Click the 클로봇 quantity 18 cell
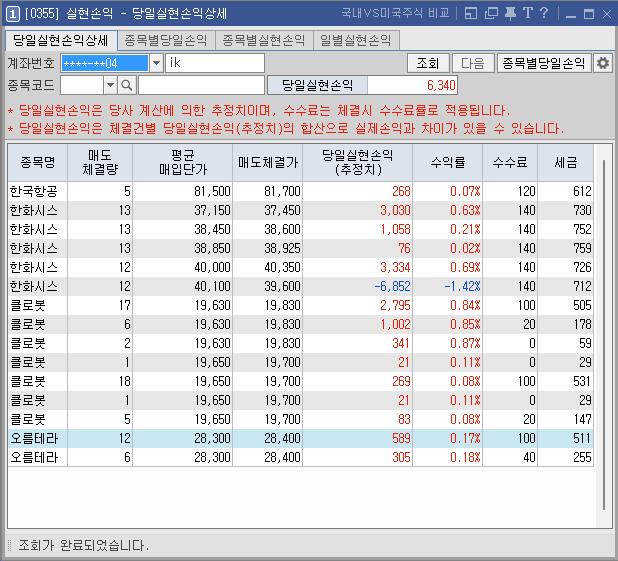Screen dimensions: 618x561 pyautogui.click(x=100, y=381)
